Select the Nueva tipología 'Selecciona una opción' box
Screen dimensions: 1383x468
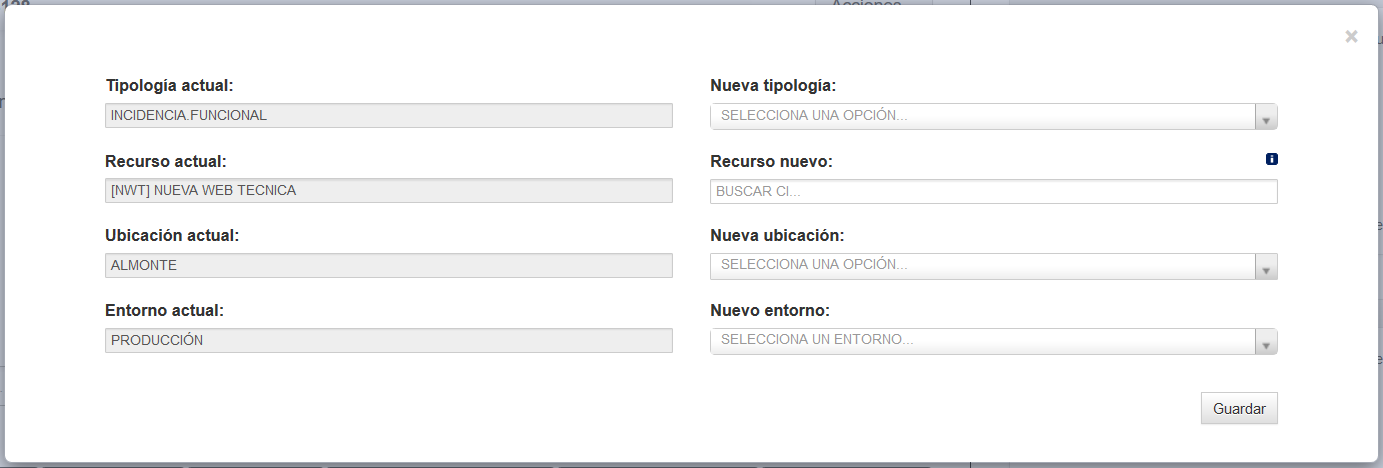pyautogui.click(x=994, y=117)
